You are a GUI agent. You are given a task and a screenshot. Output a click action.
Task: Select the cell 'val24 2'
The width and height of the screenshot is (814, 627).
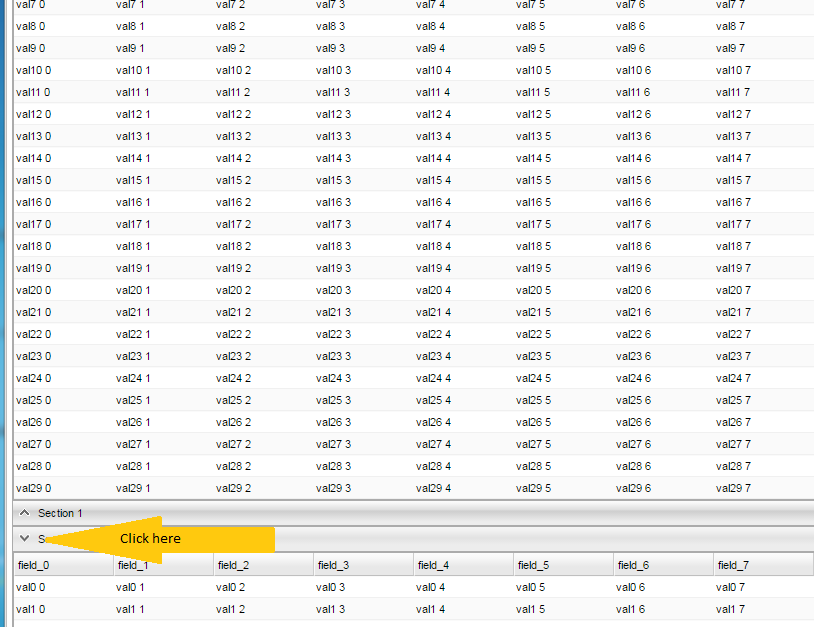point(233,378)
